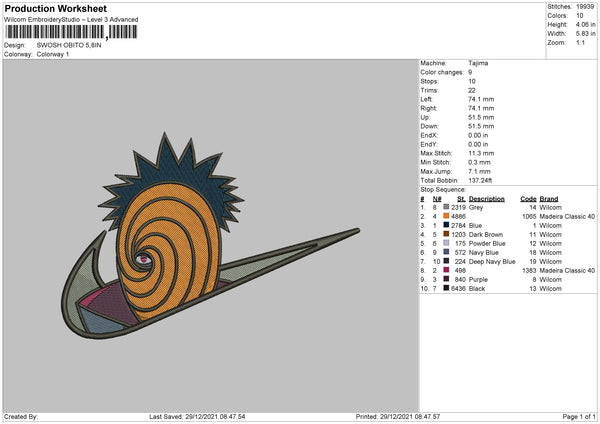The width and height of the screenshot is (600, 424).
Task: Click the design name 'SWOSH OBITO 5,8IN'
Action: pos(69,45)
